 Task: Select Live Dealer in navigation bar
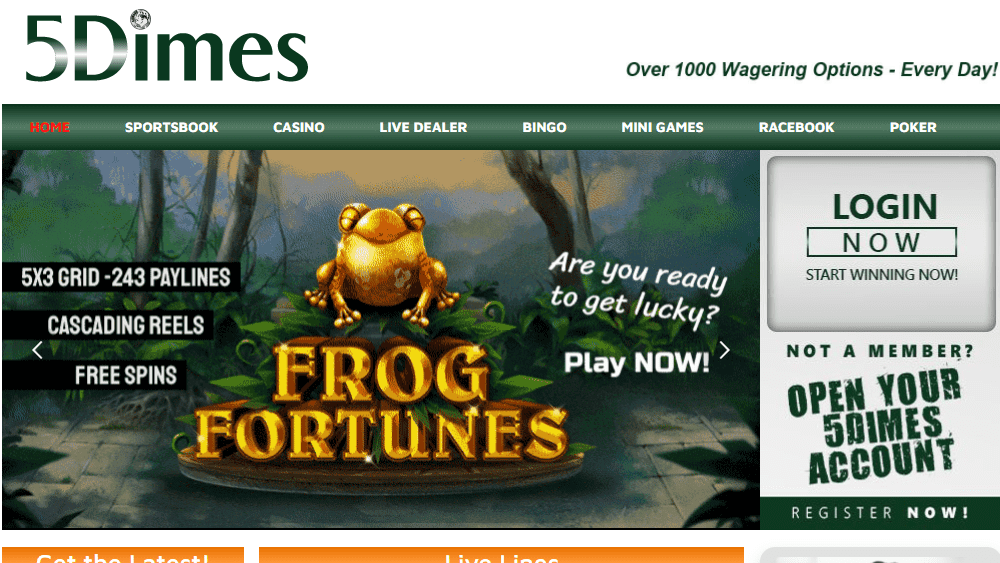[x=423, y=128]
